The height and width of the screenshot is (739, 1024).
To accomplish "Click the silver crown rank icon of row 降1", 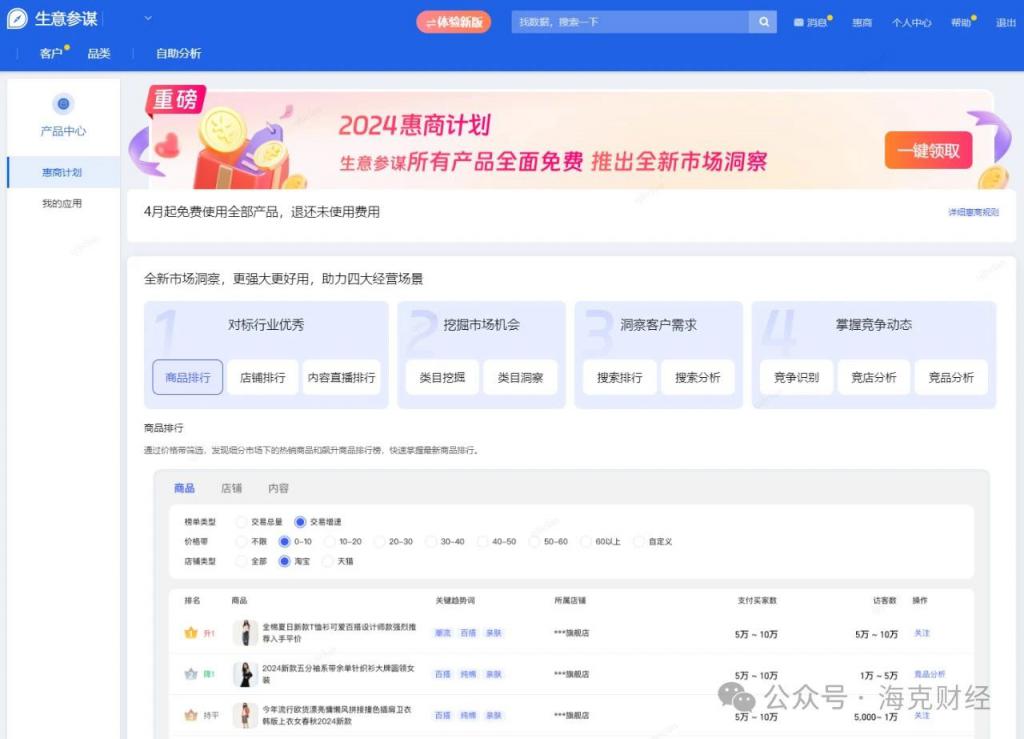I will coord(191,674).
